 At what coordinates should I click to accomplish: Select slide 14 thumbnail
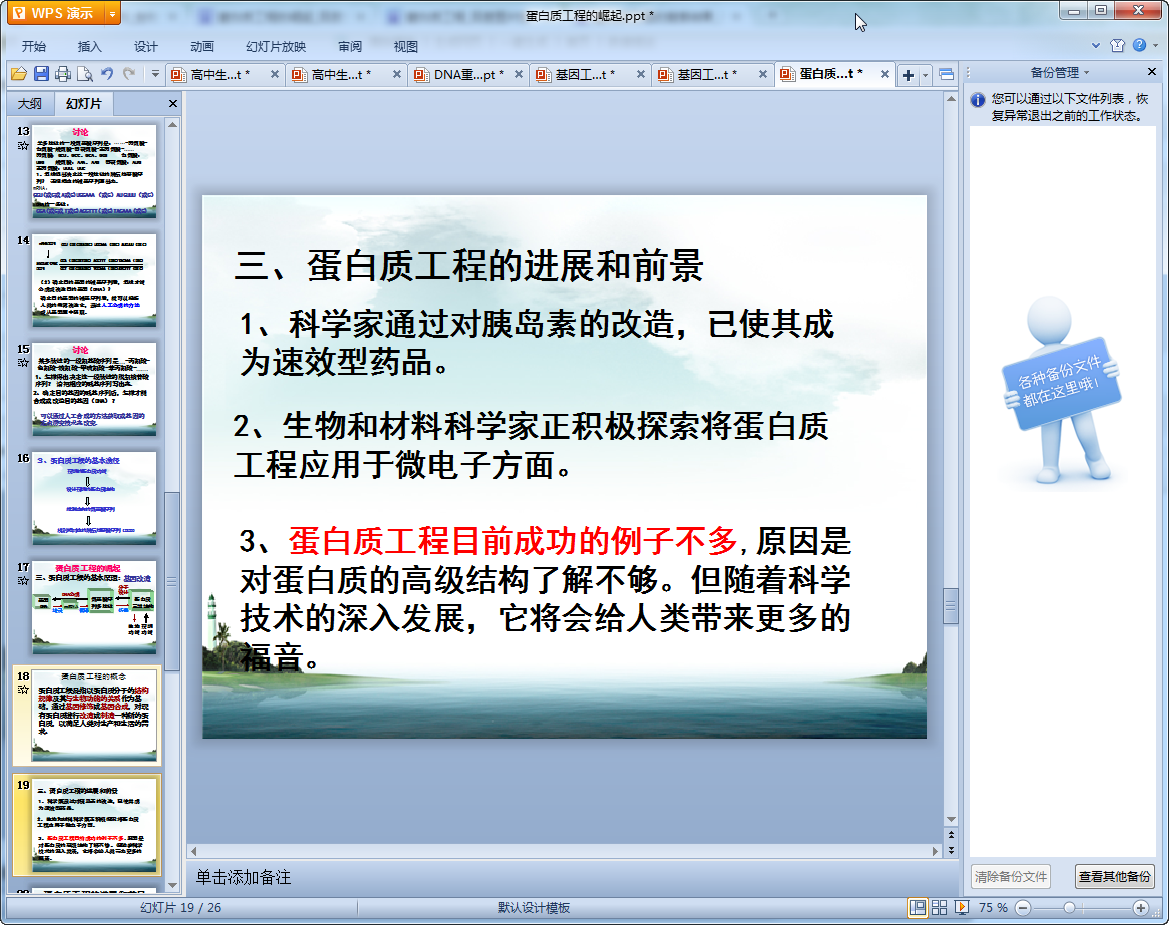pyautogui.click(x=94, y=280)
